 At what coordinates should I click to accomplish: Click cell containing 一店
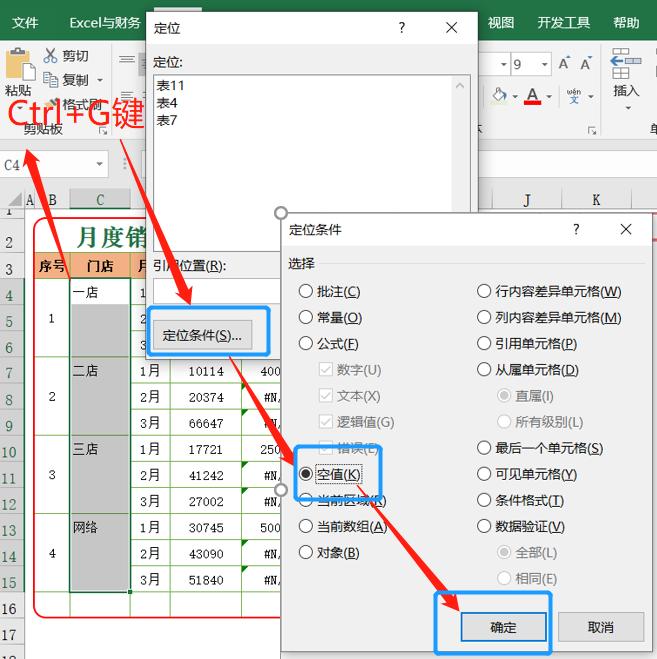click(x=100, y=292)
